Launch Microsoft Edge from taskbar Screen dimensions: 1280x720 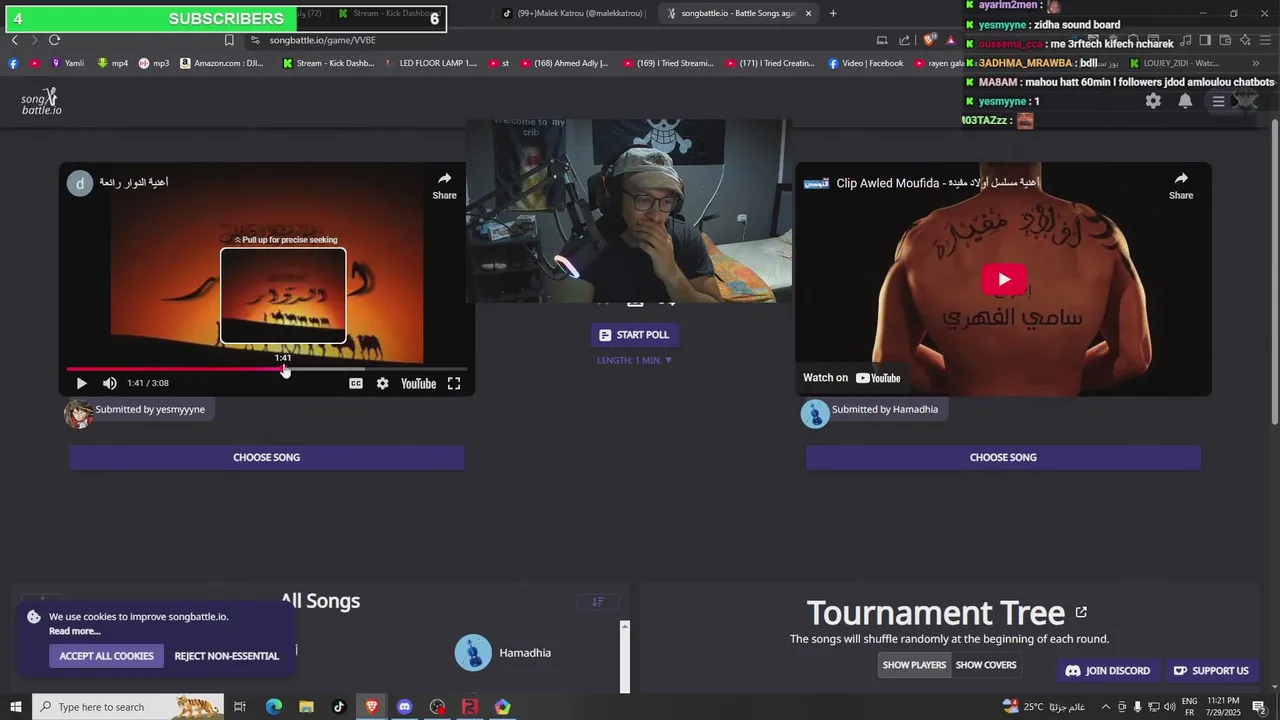pyautogui.click(x=273, y=707)
